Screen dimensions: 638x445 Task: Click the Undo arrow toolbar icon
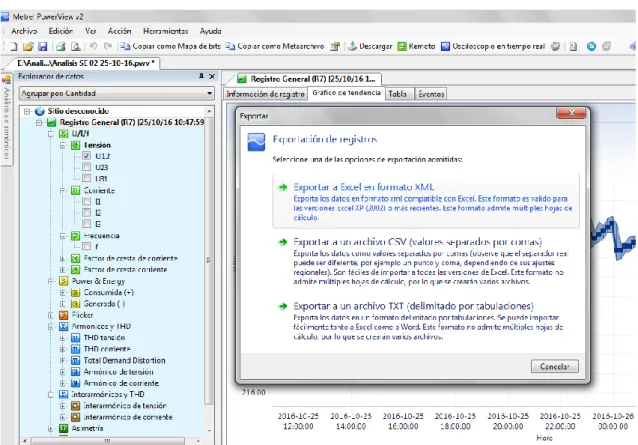point(93,46)
